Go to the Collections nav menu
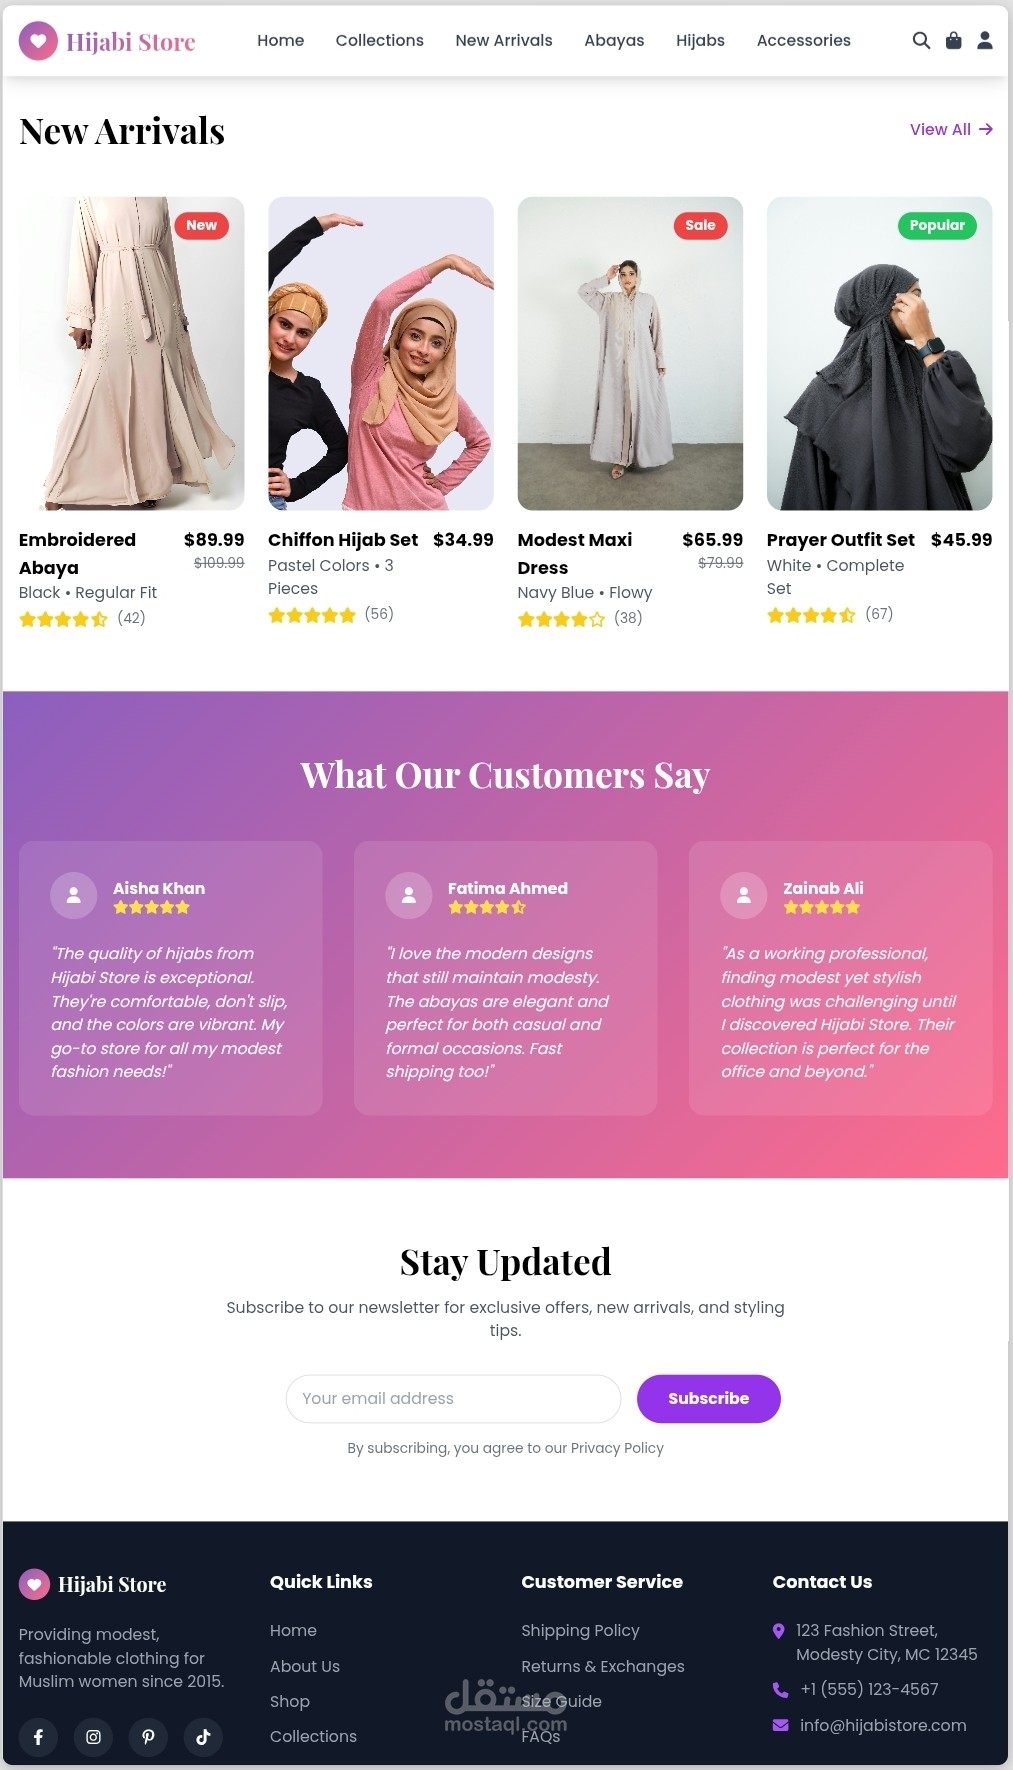 click(379, 40)
